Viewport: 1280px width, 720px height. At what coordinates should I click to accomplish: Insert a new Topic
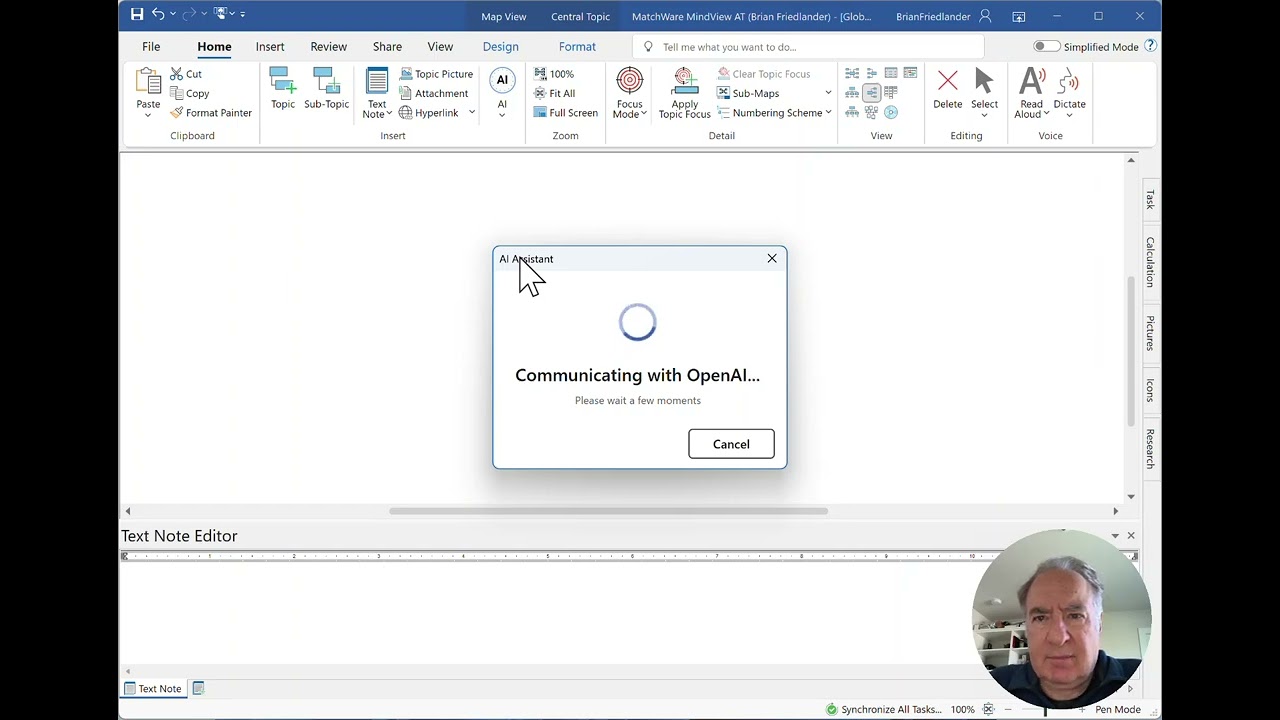(x=283, y=88)
